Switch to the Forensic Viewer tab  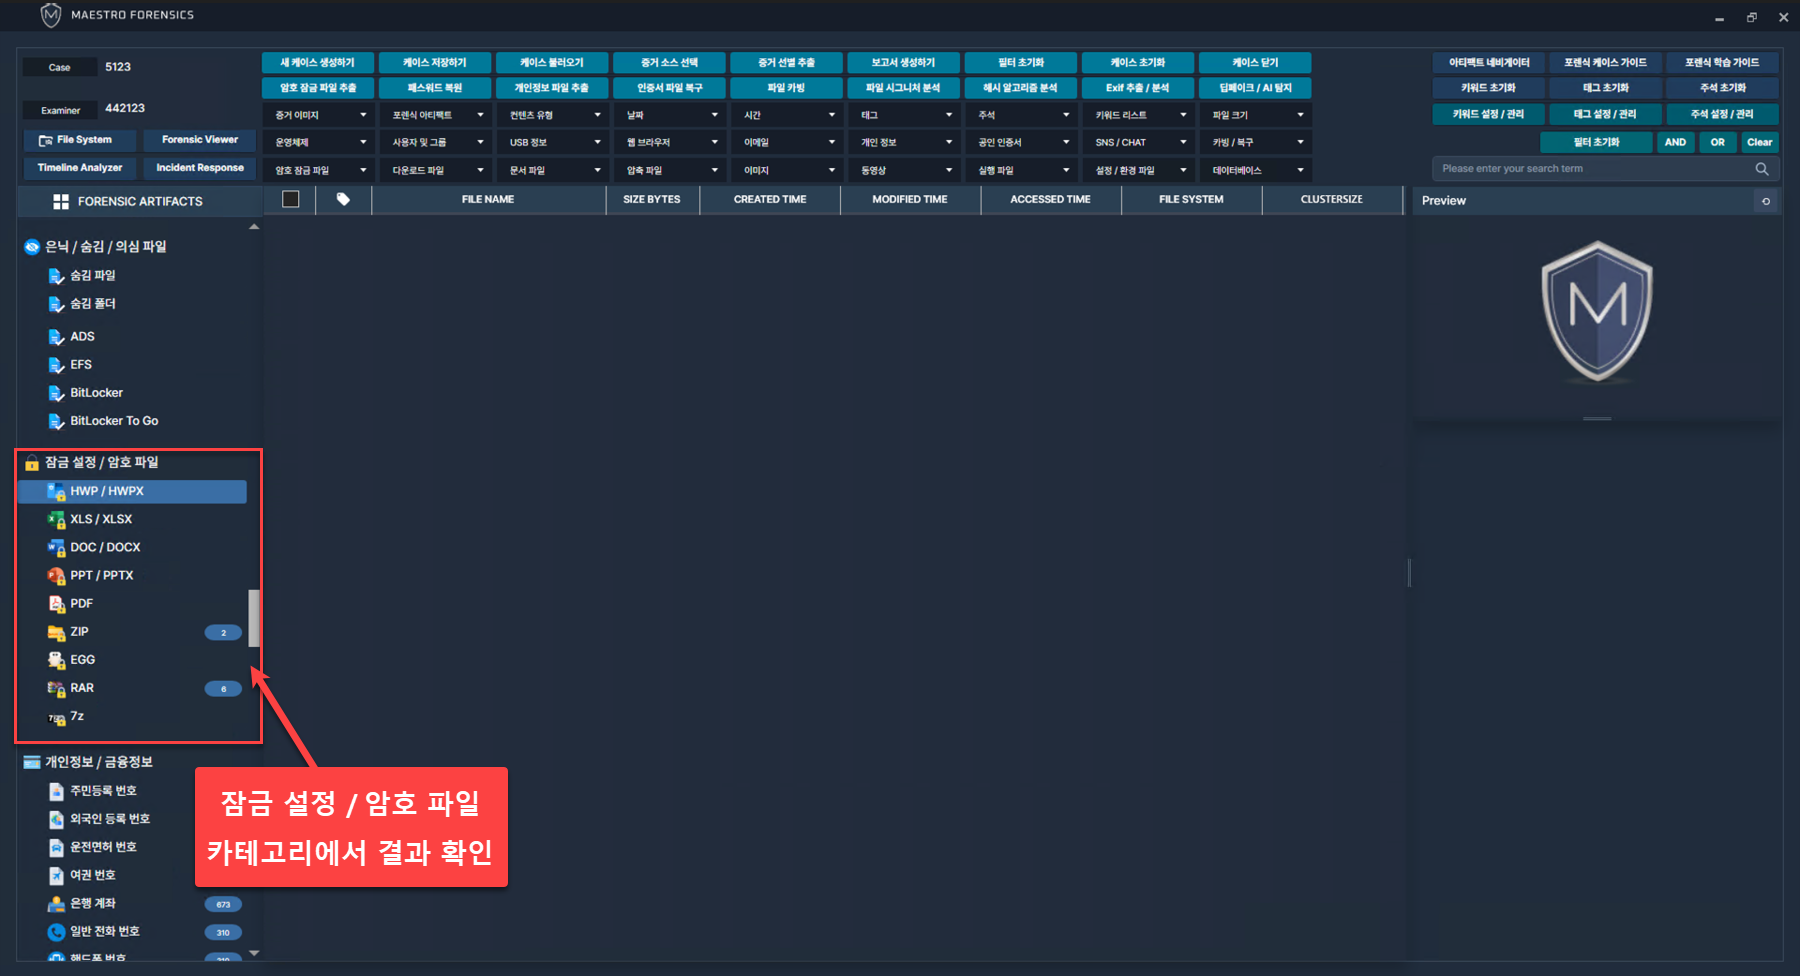pos(200,140)
